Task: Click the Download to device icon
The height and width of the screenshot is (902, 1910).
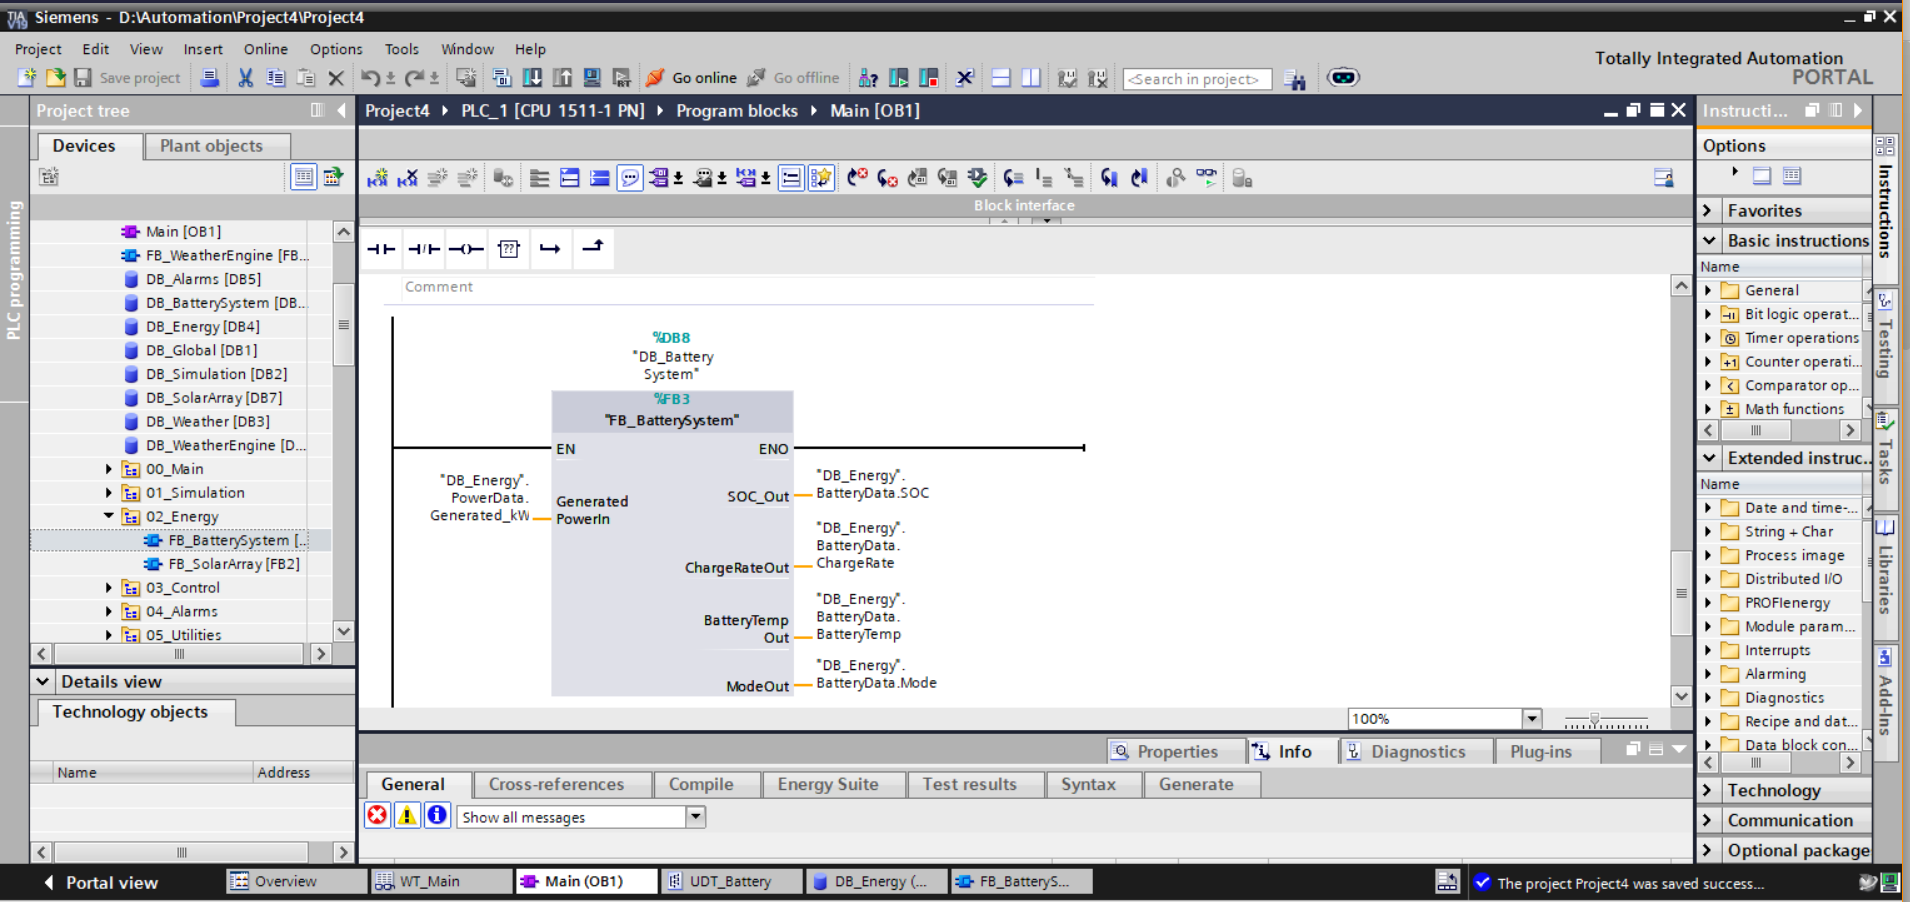Action: pyautogui.click(x=533, y=78)
